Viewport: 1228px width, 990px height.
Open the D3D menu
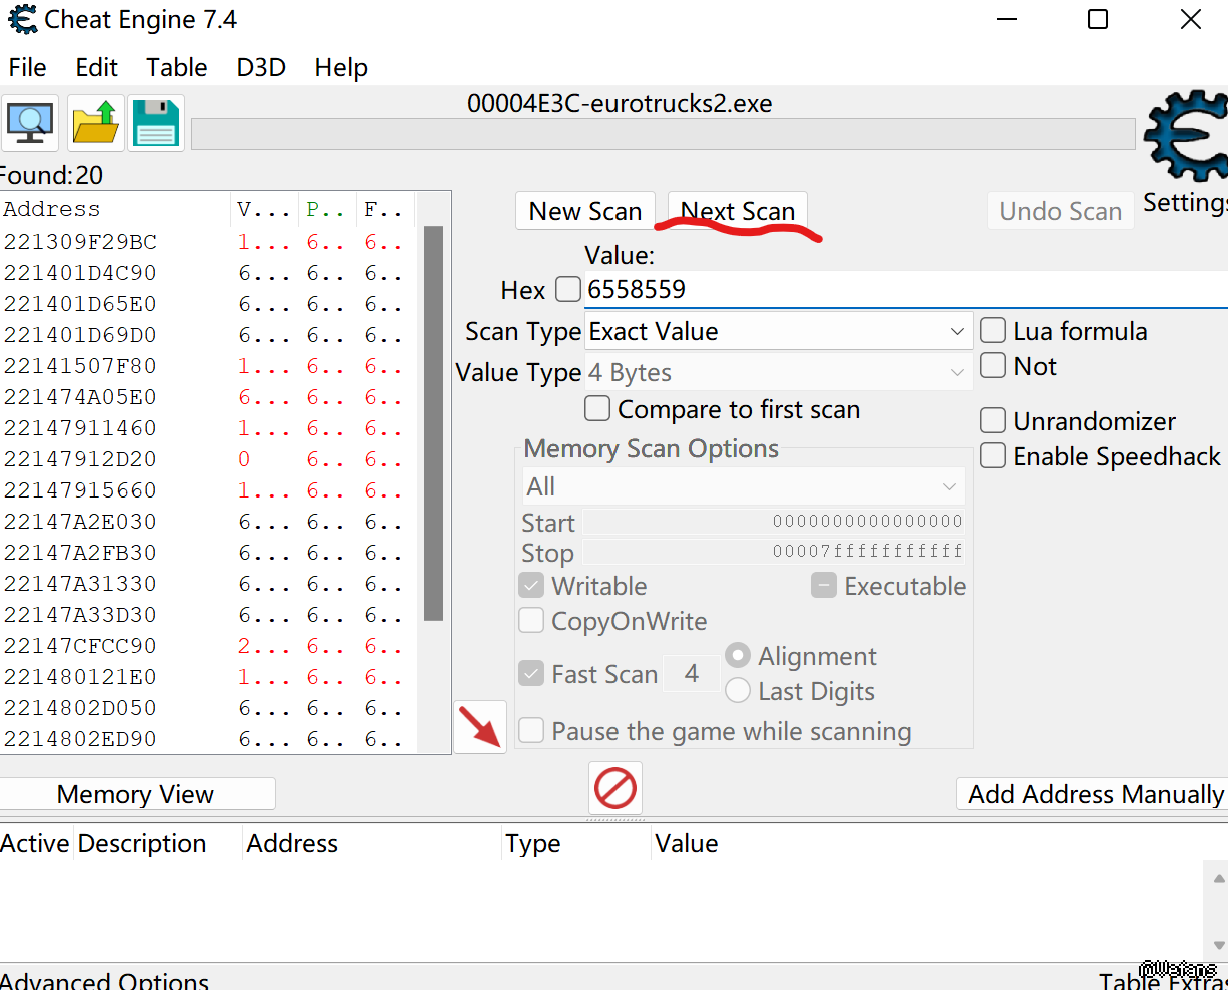(261, 67)
